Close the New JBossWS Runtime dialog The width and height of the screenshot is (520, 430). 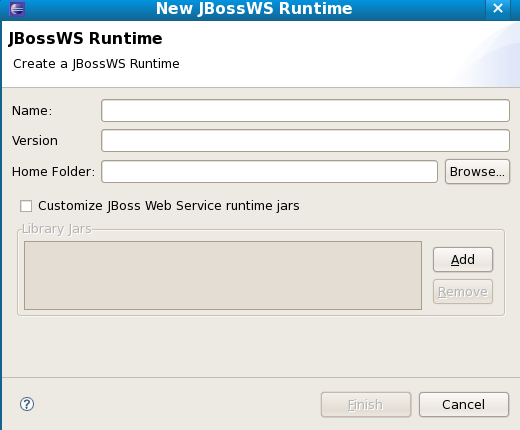tap(498, 8)
